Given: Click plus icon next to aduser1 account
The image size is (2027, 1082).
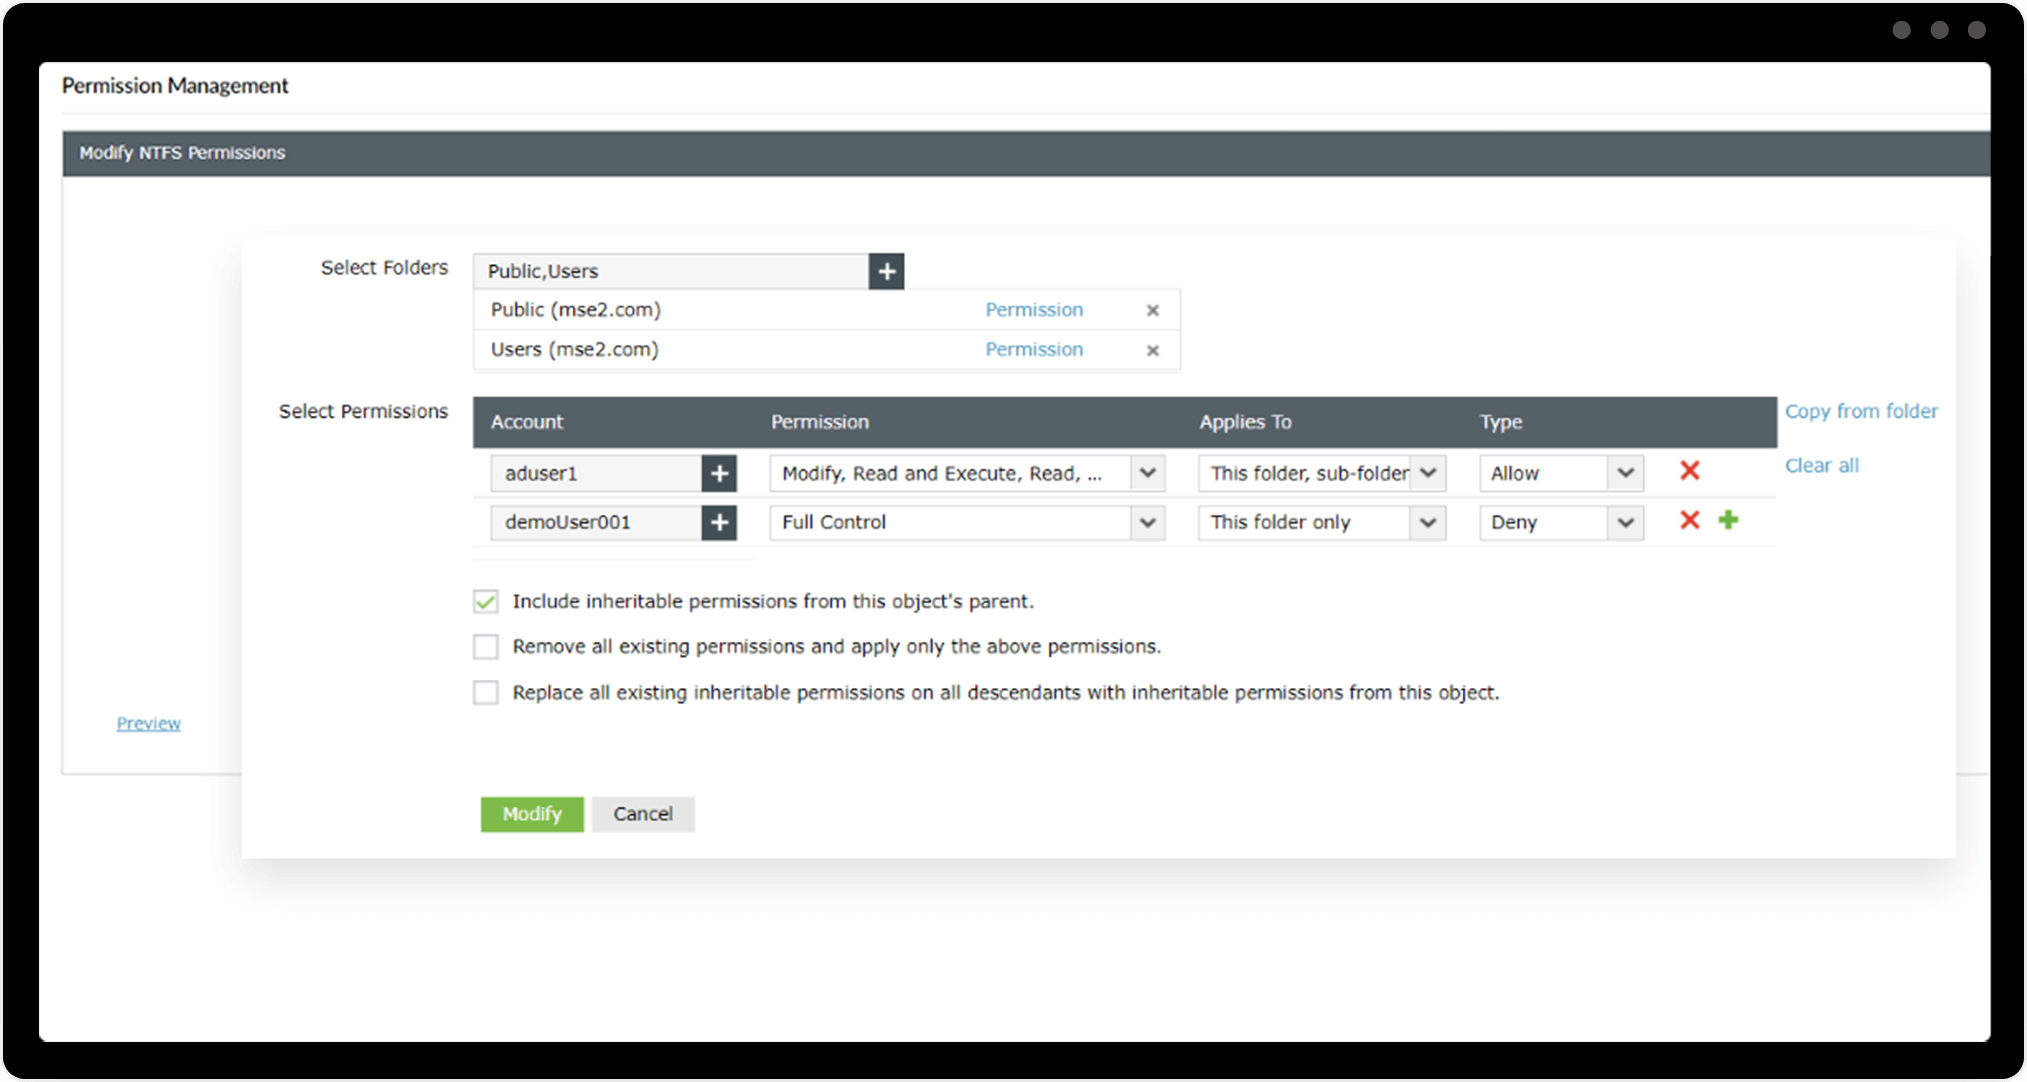Looking at the screenshot, I should (x=719, y=473).
